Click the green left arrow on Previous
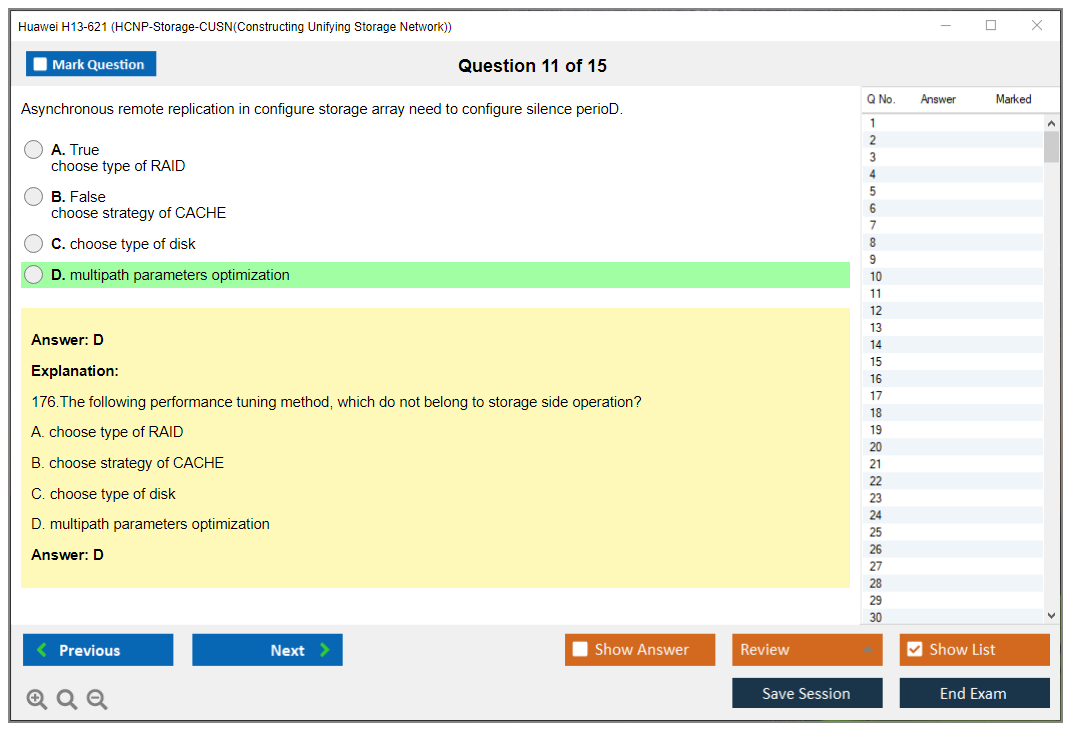Screen dimensions: 1075x735 pyautogui.click(x=42, y=650)
